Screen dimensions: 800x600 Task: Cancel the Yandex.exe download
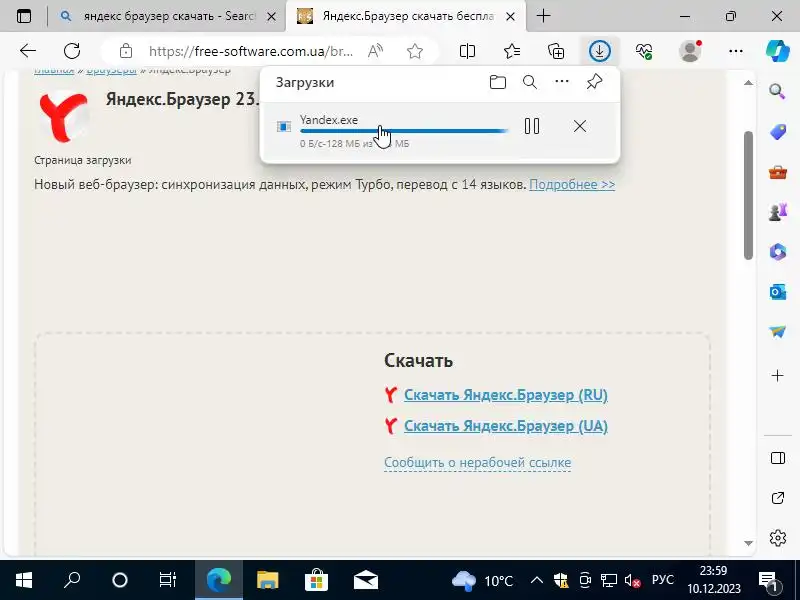coord(580,126)
